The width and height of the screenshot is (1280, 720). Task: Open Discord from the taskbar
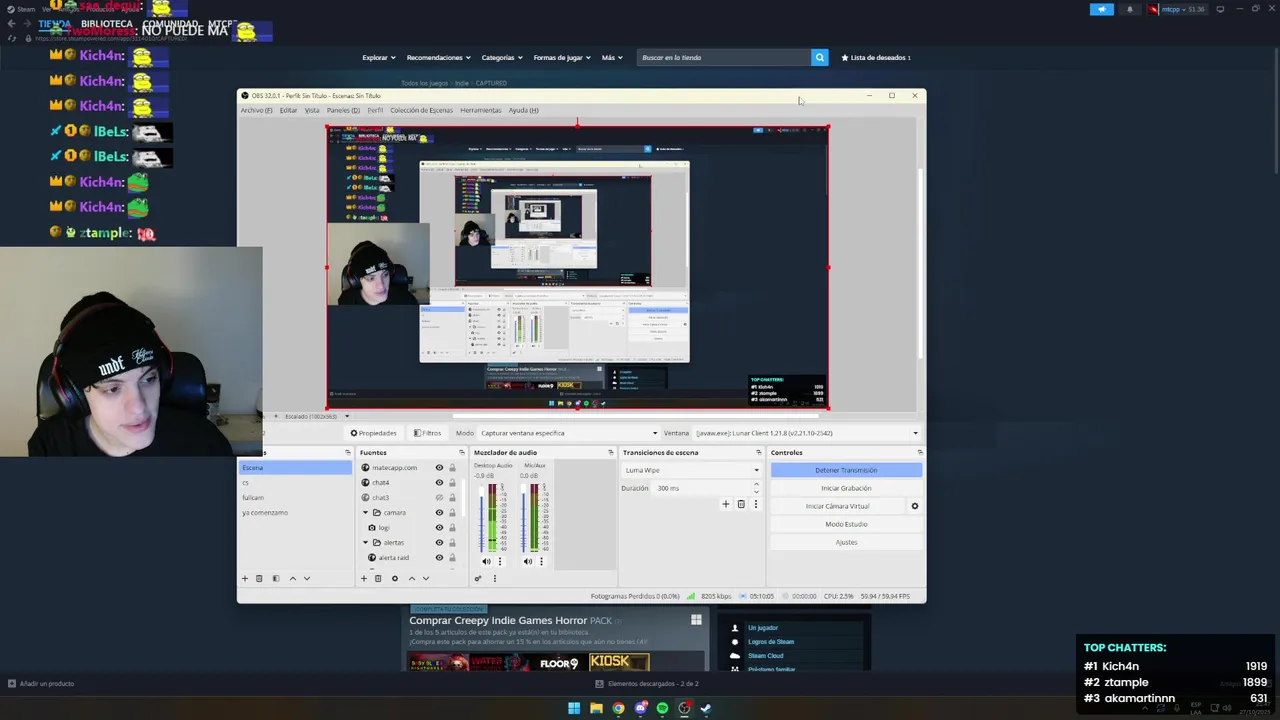[x=640, y=708]
